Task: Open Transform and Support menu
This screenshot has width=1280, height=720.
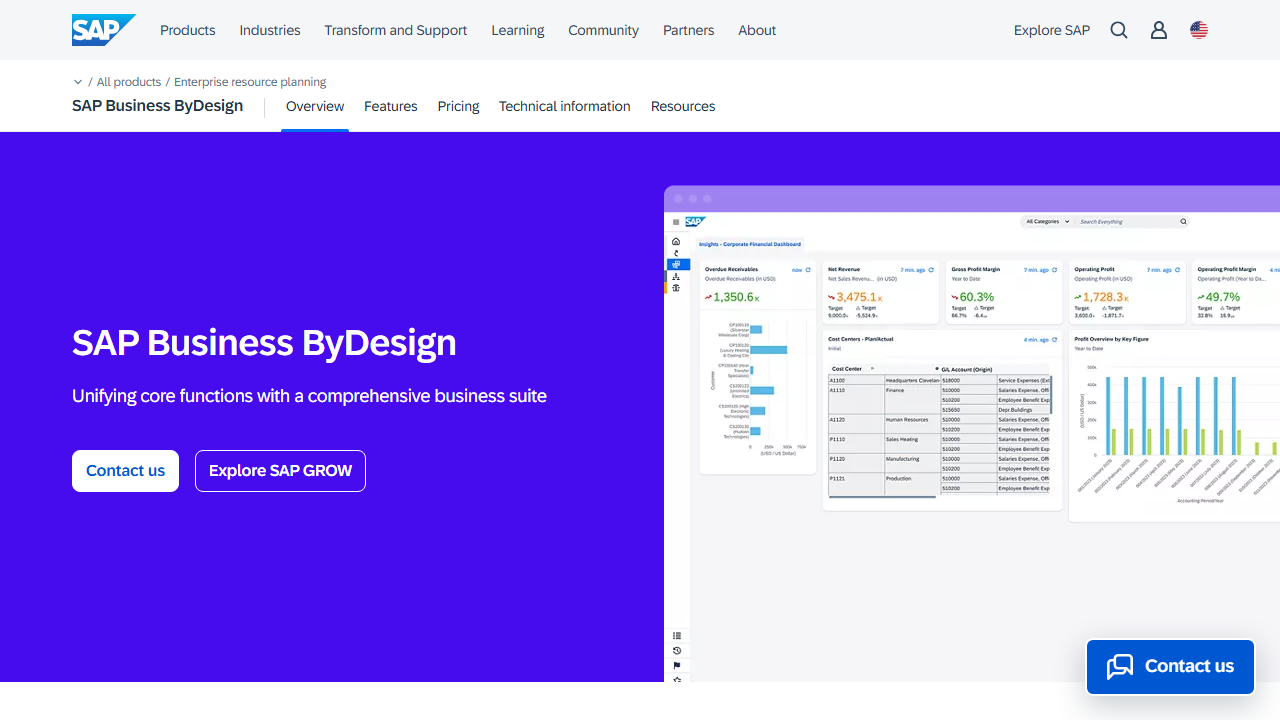Action: 396,30
